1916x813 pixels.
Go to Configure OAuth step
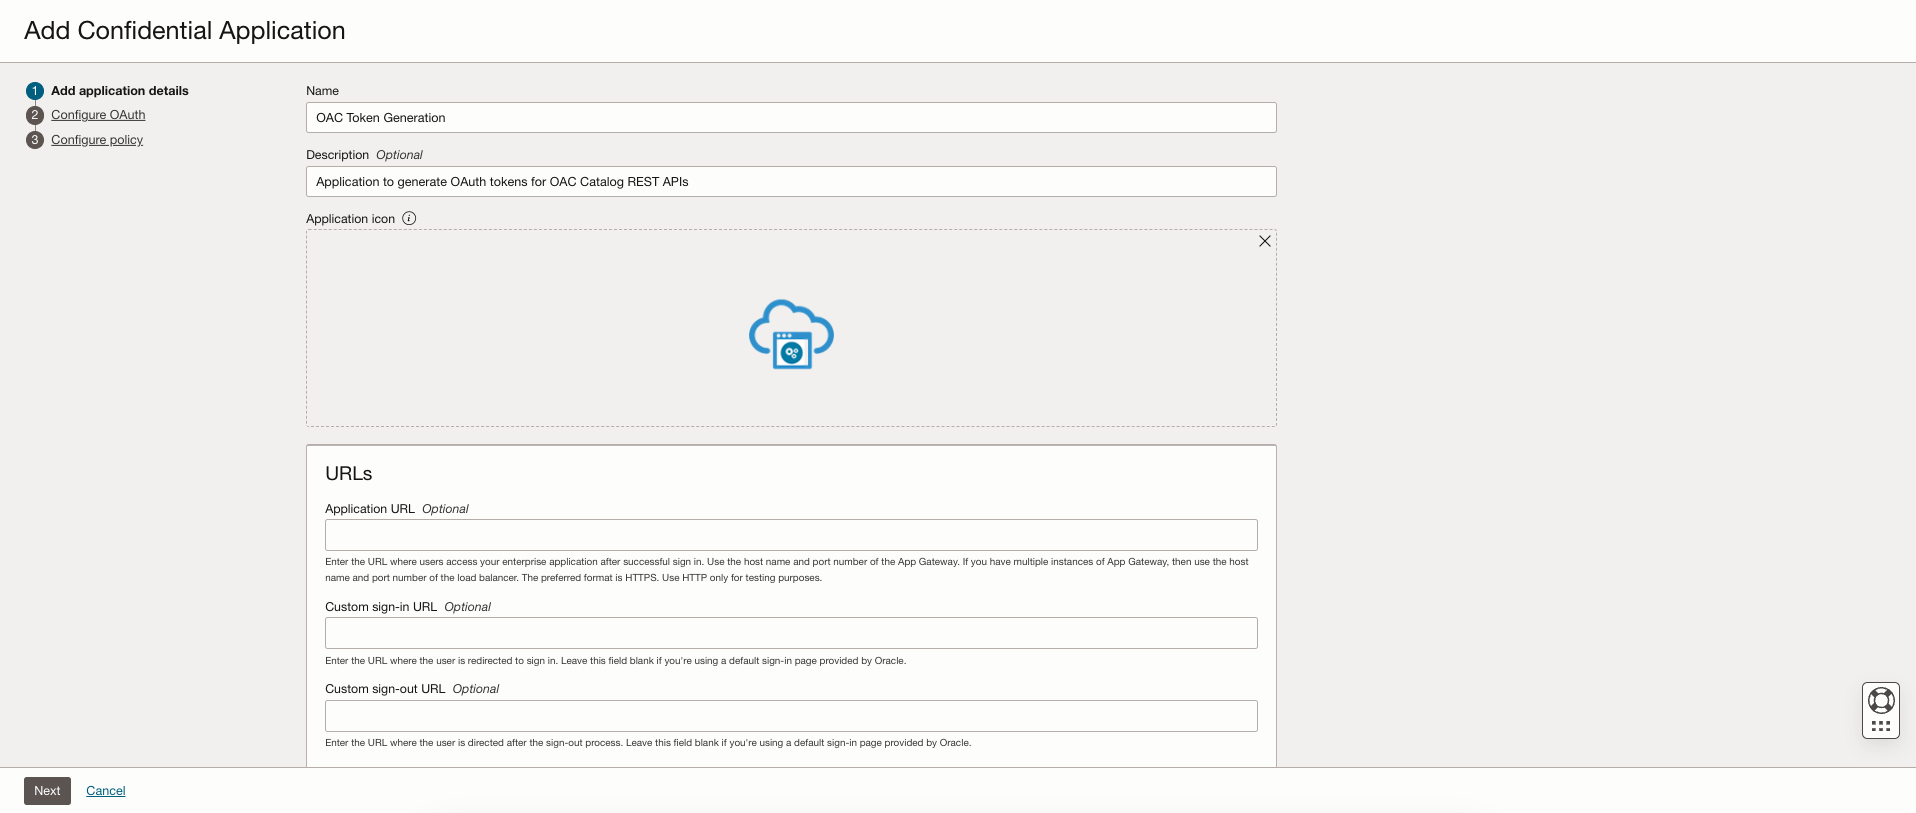(x=98, y=115)
